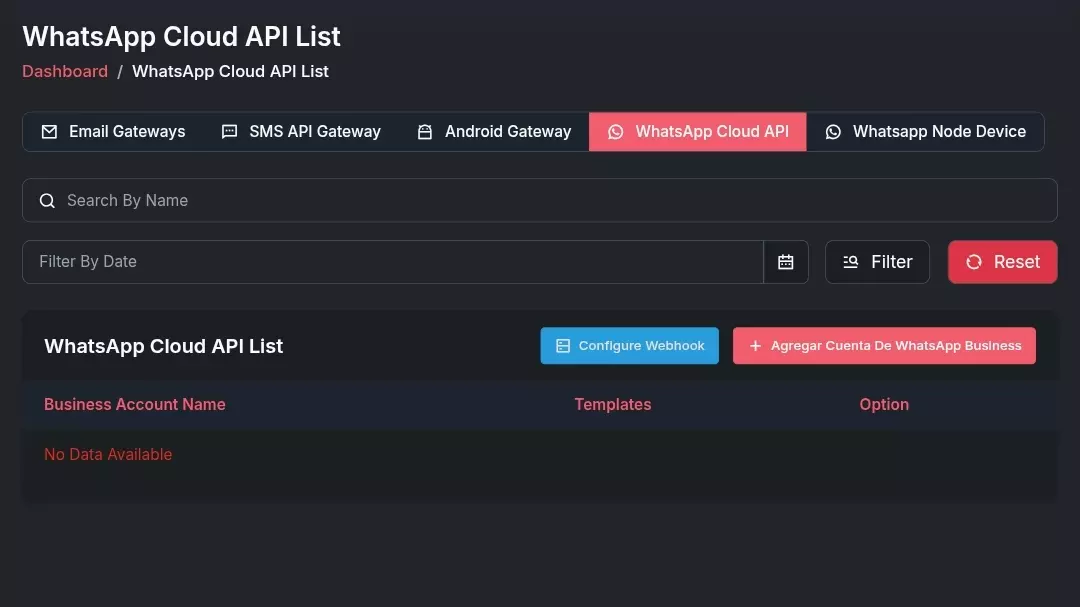
Task: Focus the Filter By Date input
Action: pyautogui.click(x=393, y=262)
